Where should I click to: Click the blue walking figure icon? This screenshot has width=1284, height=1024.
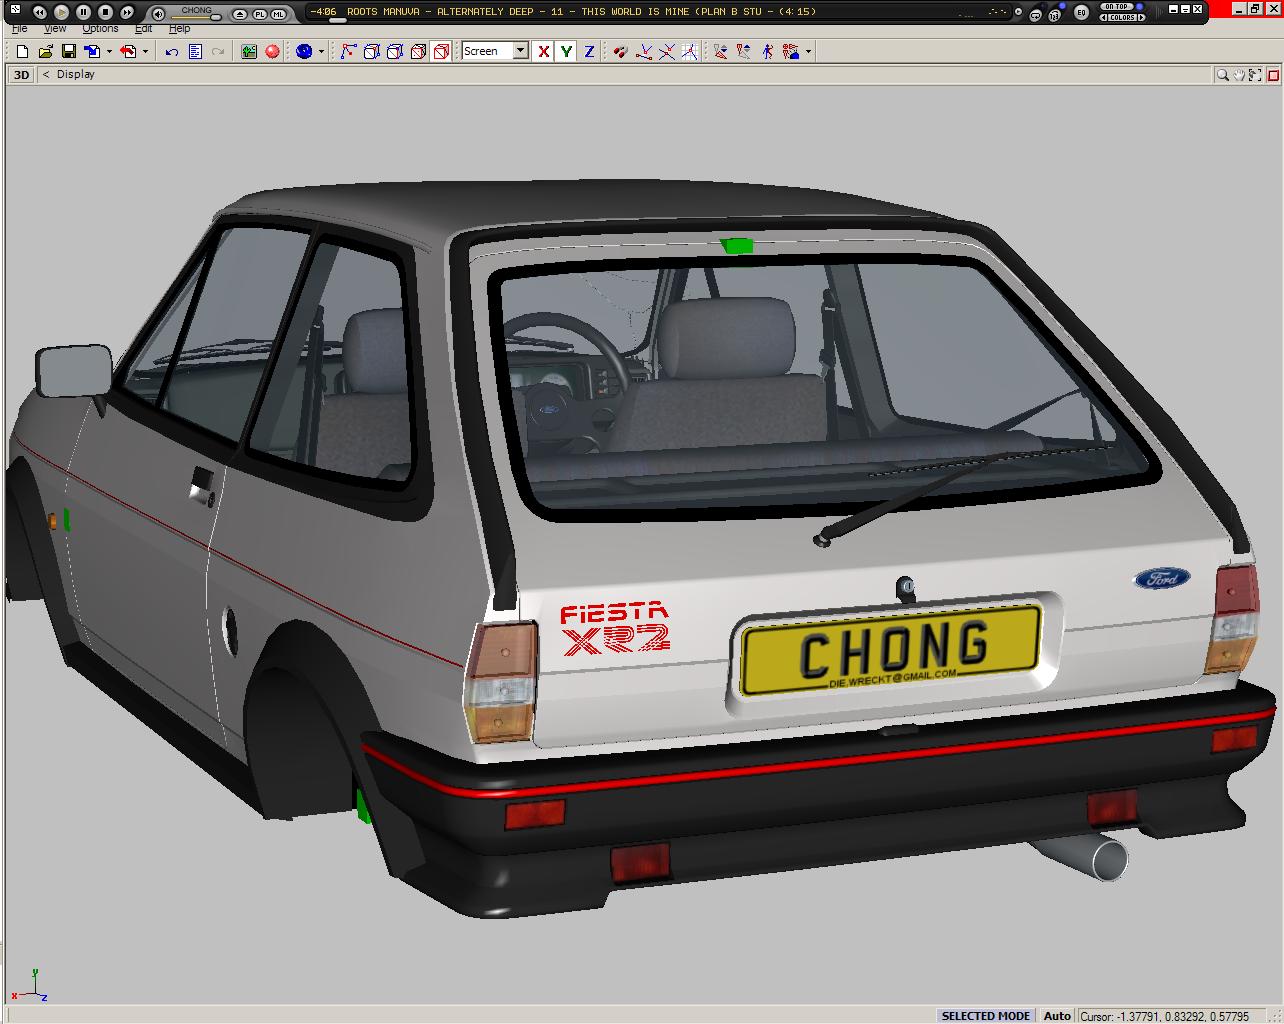pos(767,51)
